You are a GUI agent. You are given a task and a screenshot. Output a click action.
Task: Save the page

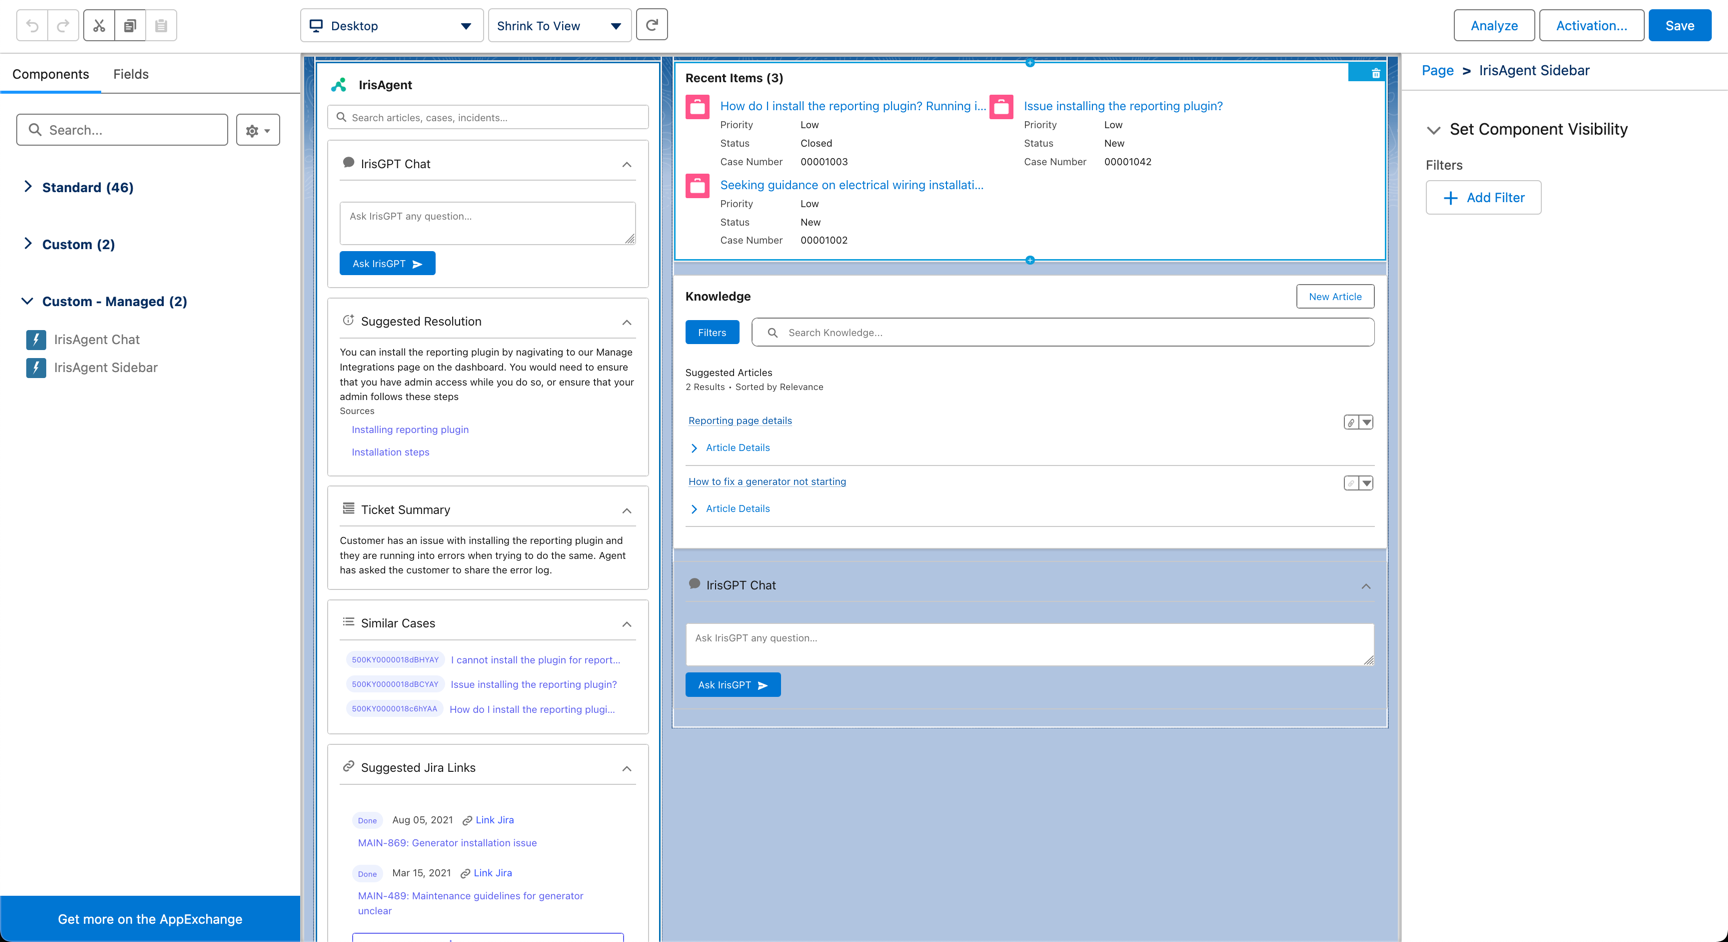tap(1680, 25)
